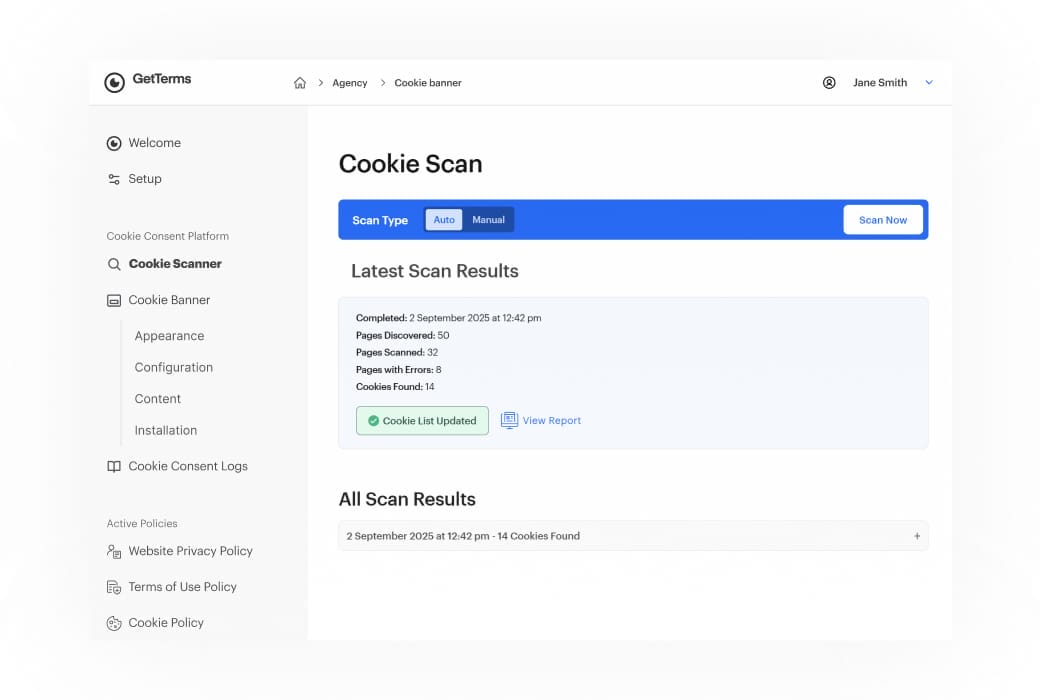Open the Setup section
The width and height of the screenshot is (1040, 700).
coord(145,178)
